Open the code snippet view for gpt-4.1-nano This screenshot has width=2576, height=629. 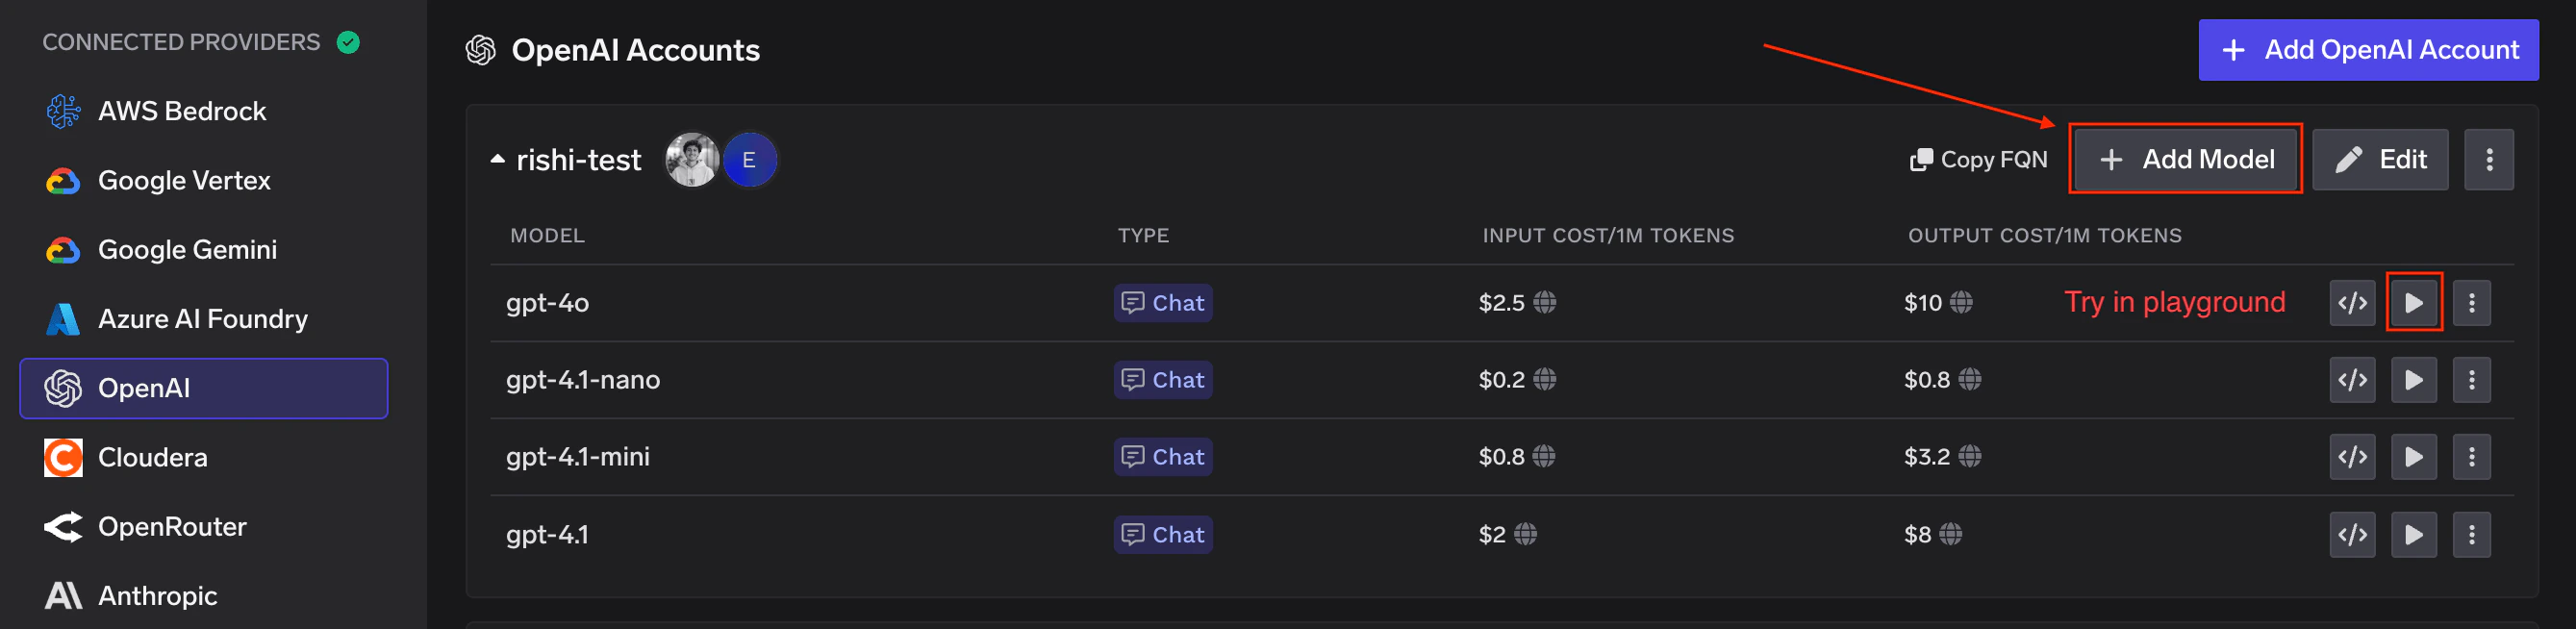pyautogui.click(x=2352, y=379)
